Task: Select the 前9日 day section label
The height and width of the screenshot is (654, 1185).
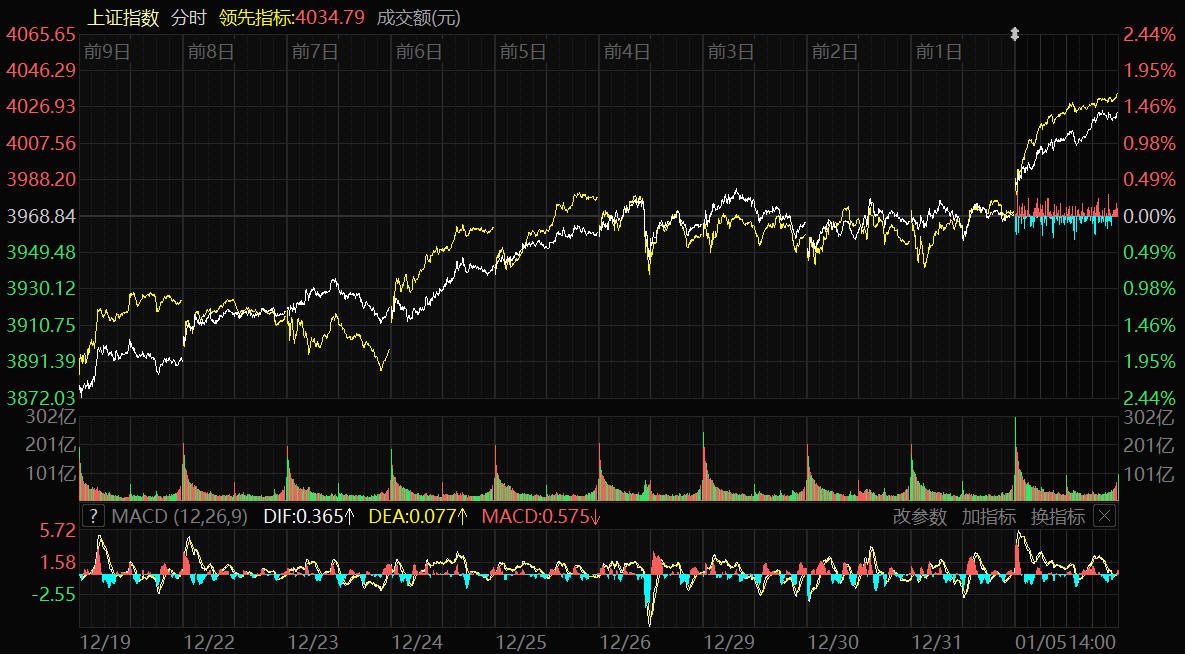Action: (107, 51)
